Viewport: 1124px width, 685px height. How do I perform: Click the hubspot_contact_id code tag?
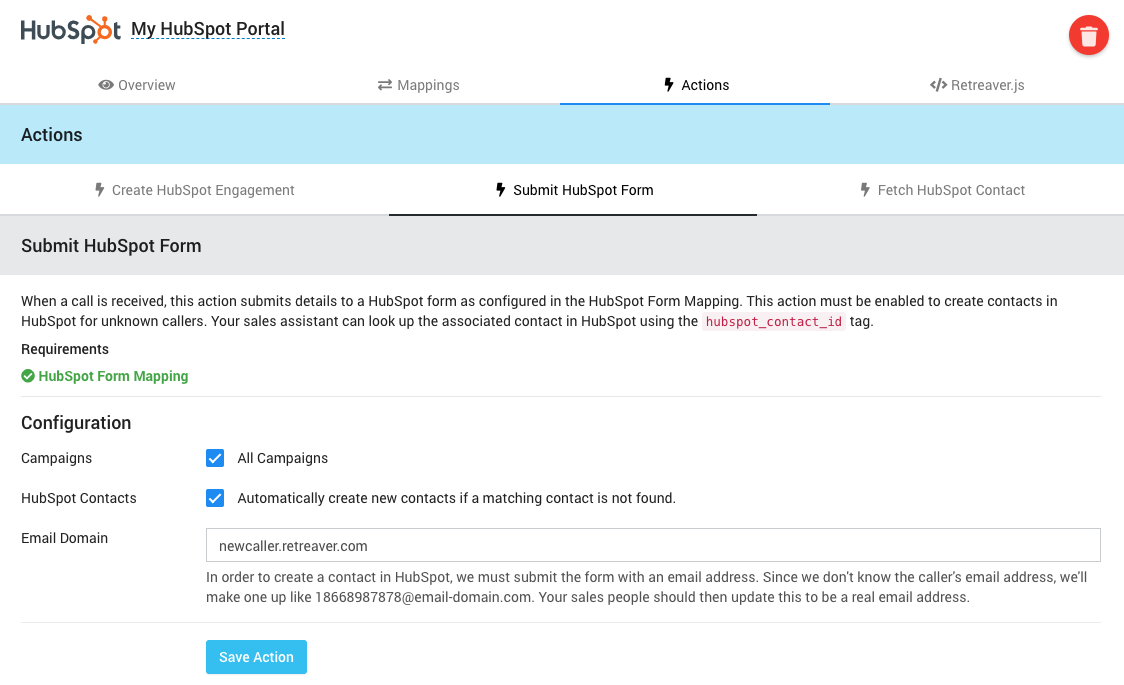coord(774,322)
